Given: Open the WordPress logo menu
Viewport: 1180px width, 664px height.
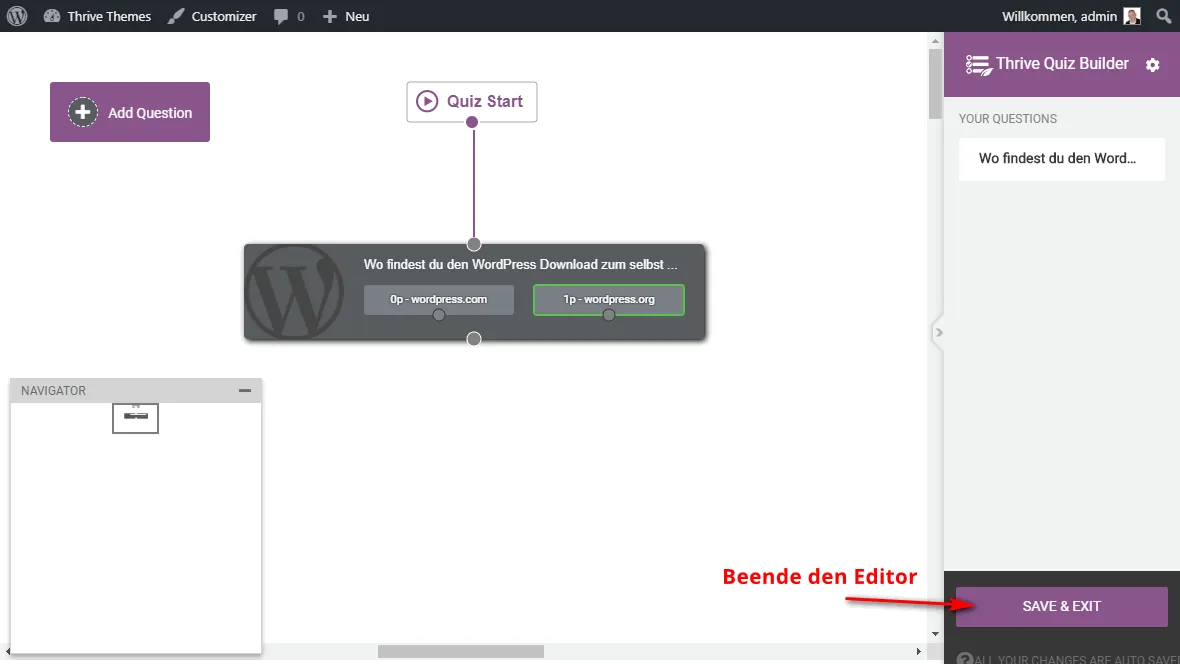Looking at the screenshot, I should pos(17,16).
